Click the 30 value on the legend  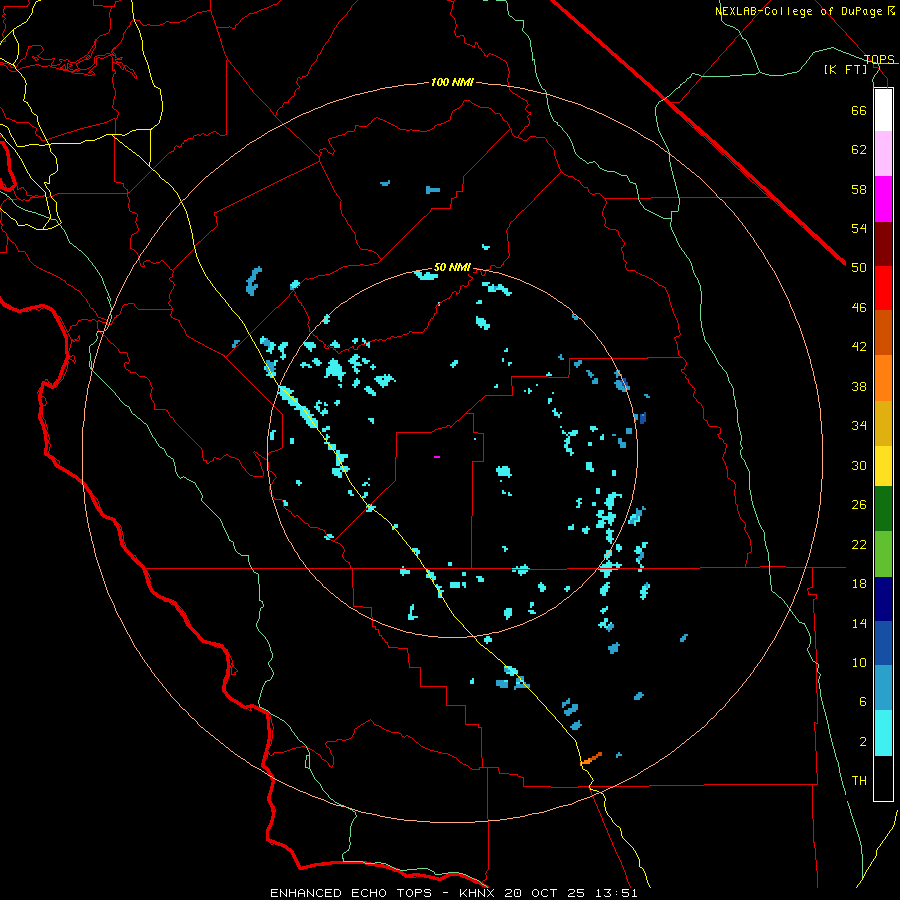pyautogui.click(x=859, y=465)
